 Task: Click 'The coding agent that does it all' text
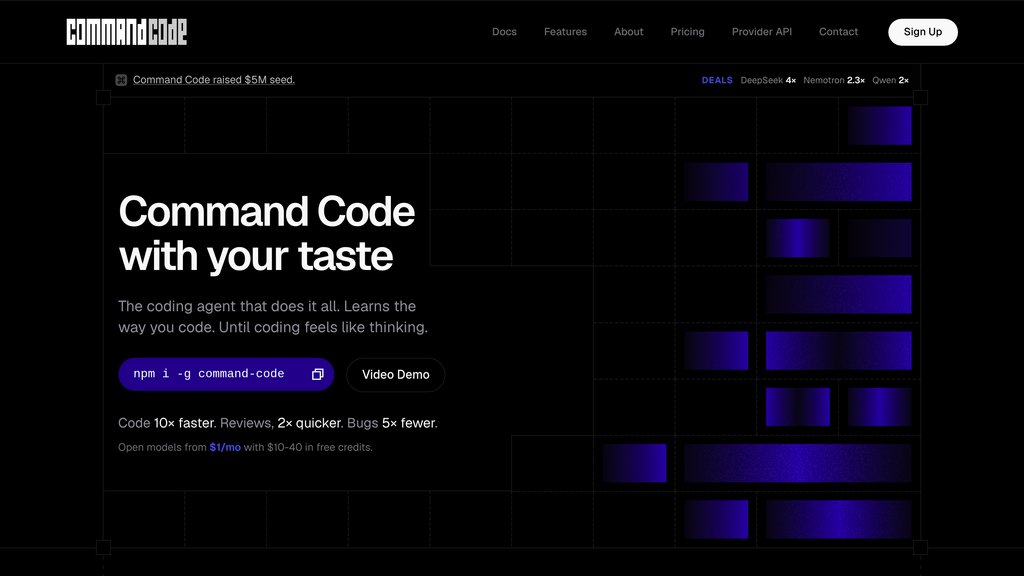click(229, 306)
